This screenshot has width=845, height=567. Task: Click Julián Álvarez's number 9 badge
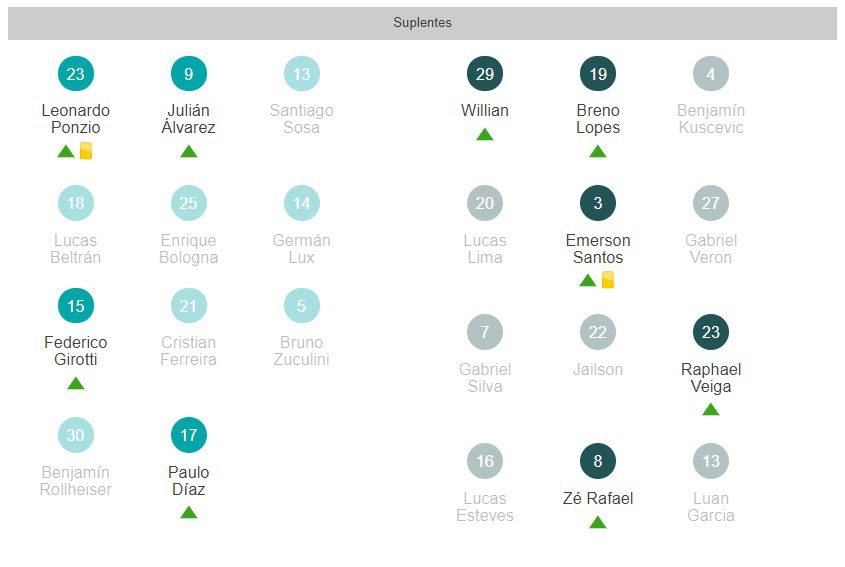pyautogui.click(x=189, y=74)
